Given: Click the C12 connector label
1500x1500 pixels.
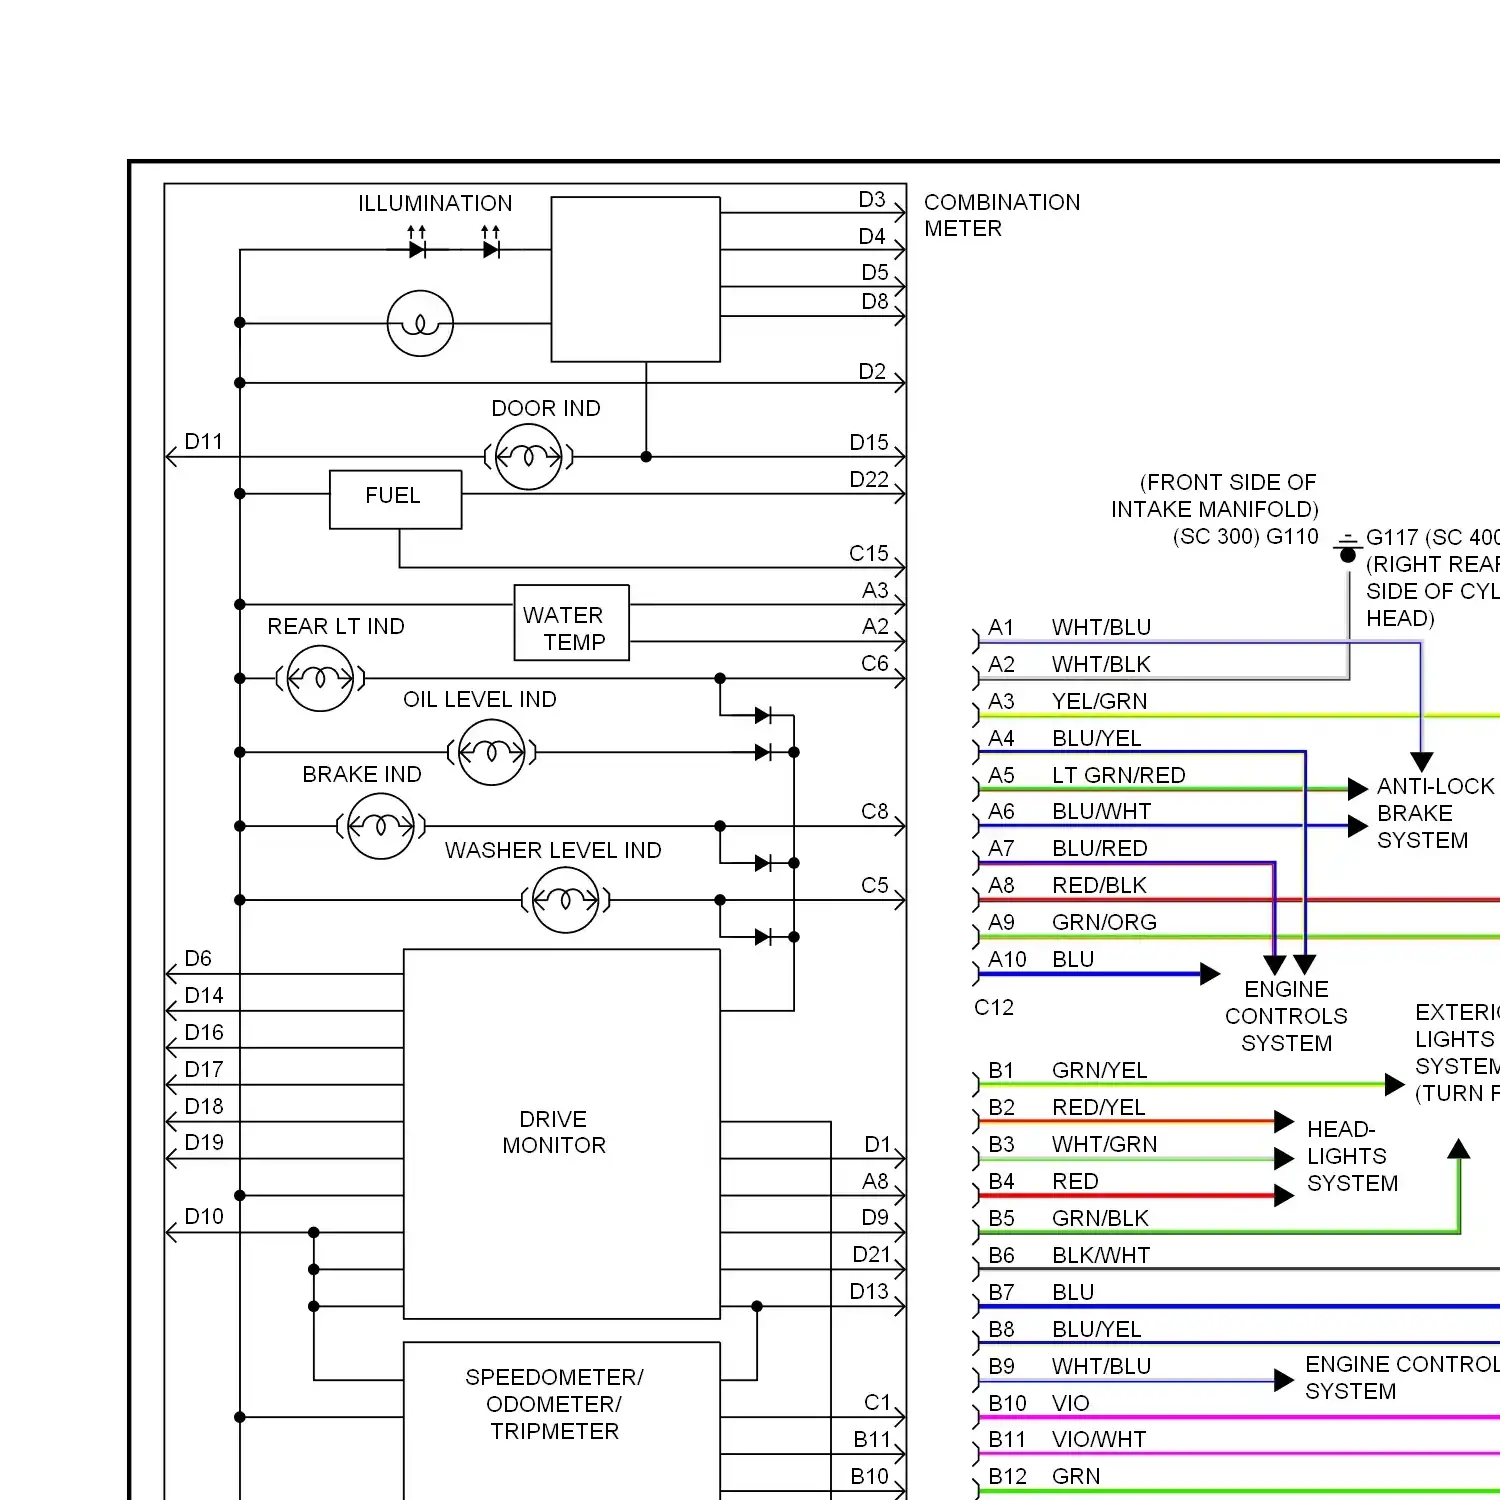Looking at the screenshot, I should point(994,1008).
